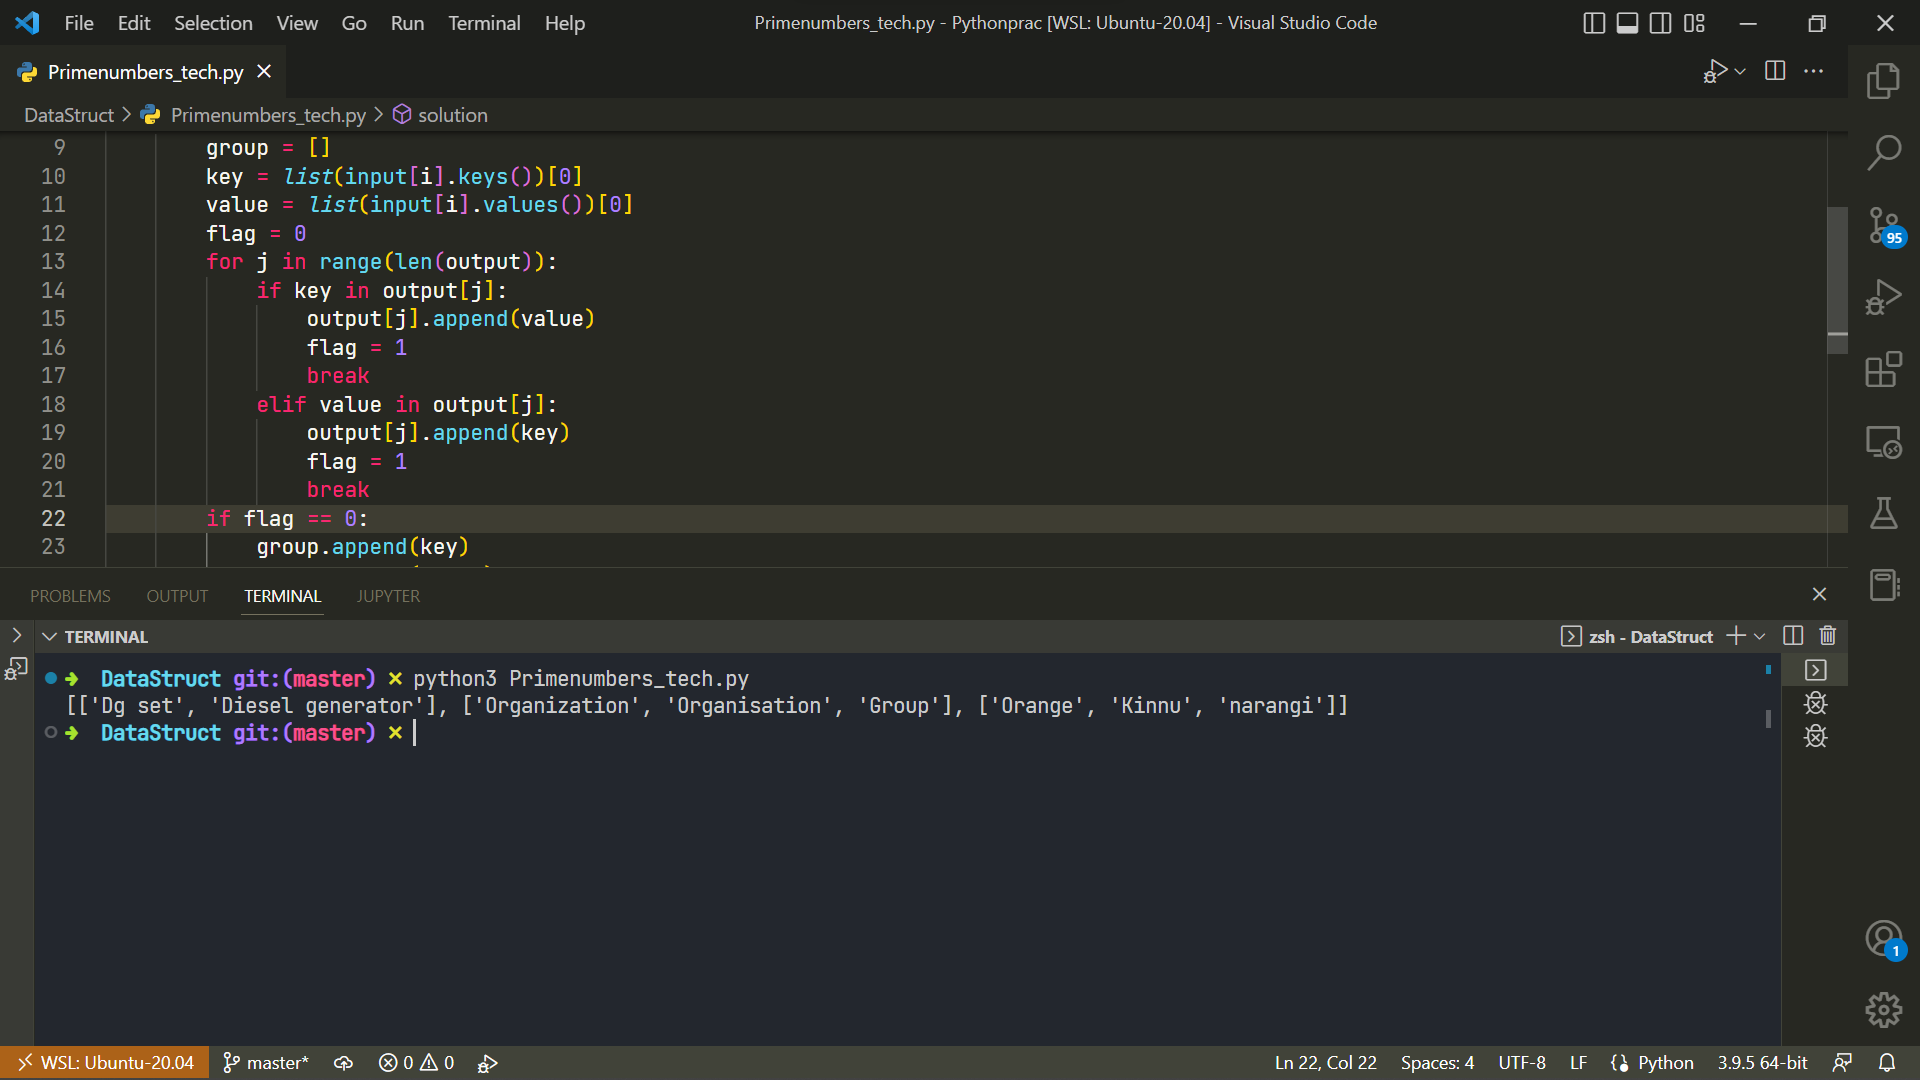Open the Extensions view
Image resolution: width=1920 pixels, height=1080 pixels.
click(1883, 370)
